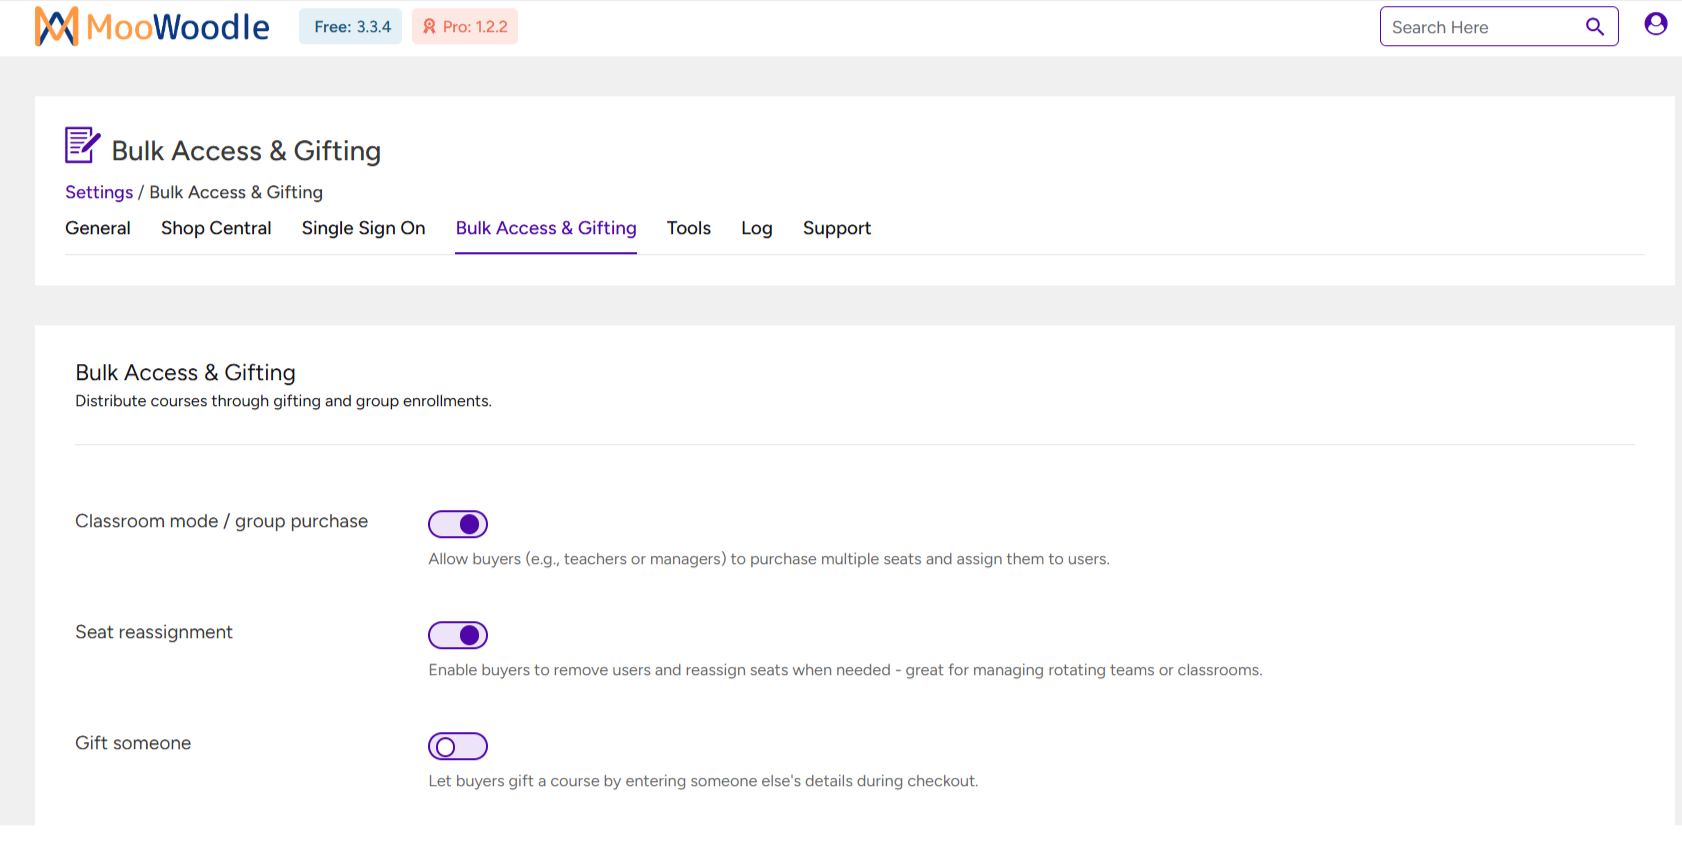Screen dimensions: 1682x855
Task: Click the Pro version ribbon icon
Action: tap(429, 27)
